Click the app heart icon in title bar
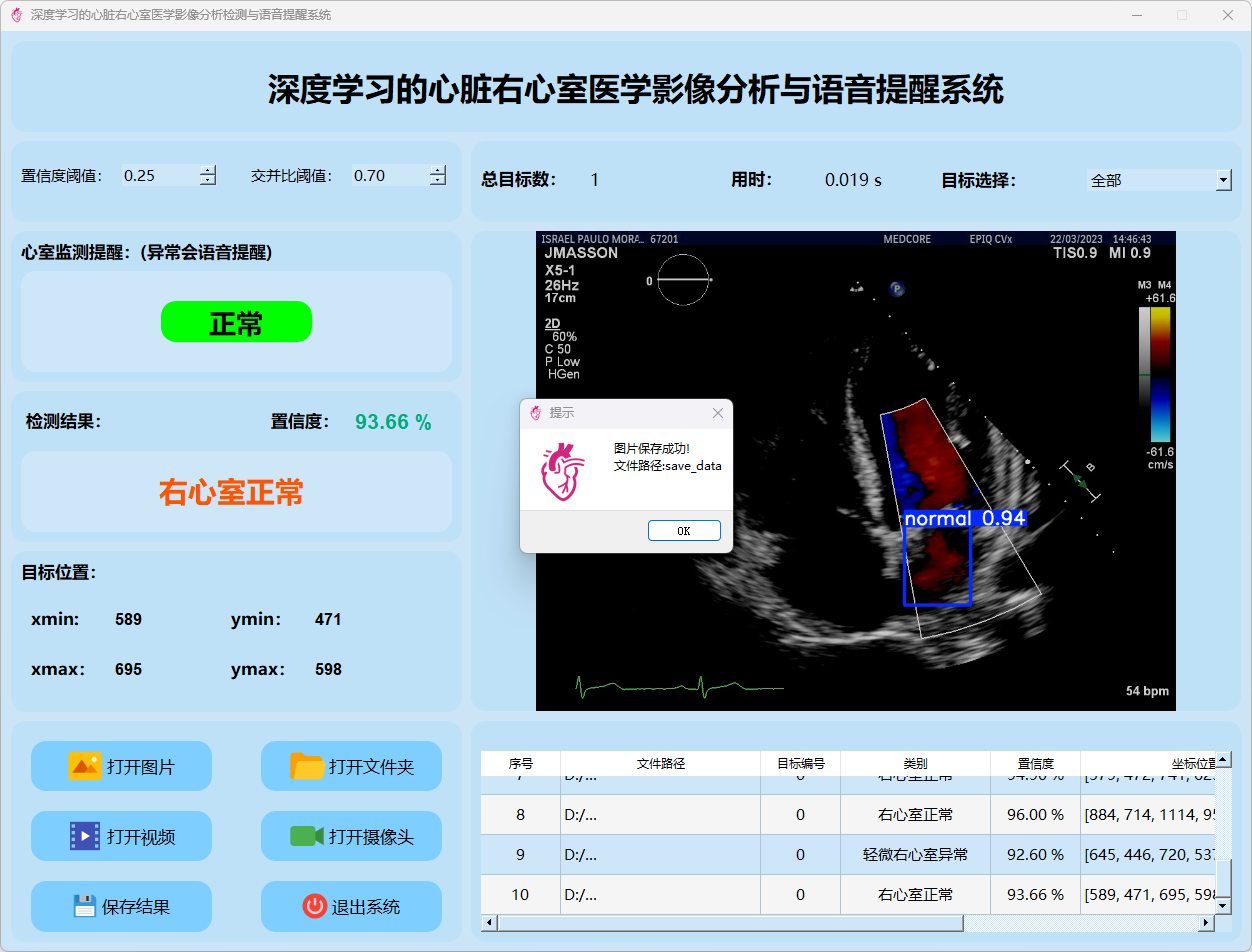 click(x=16, y=15)
